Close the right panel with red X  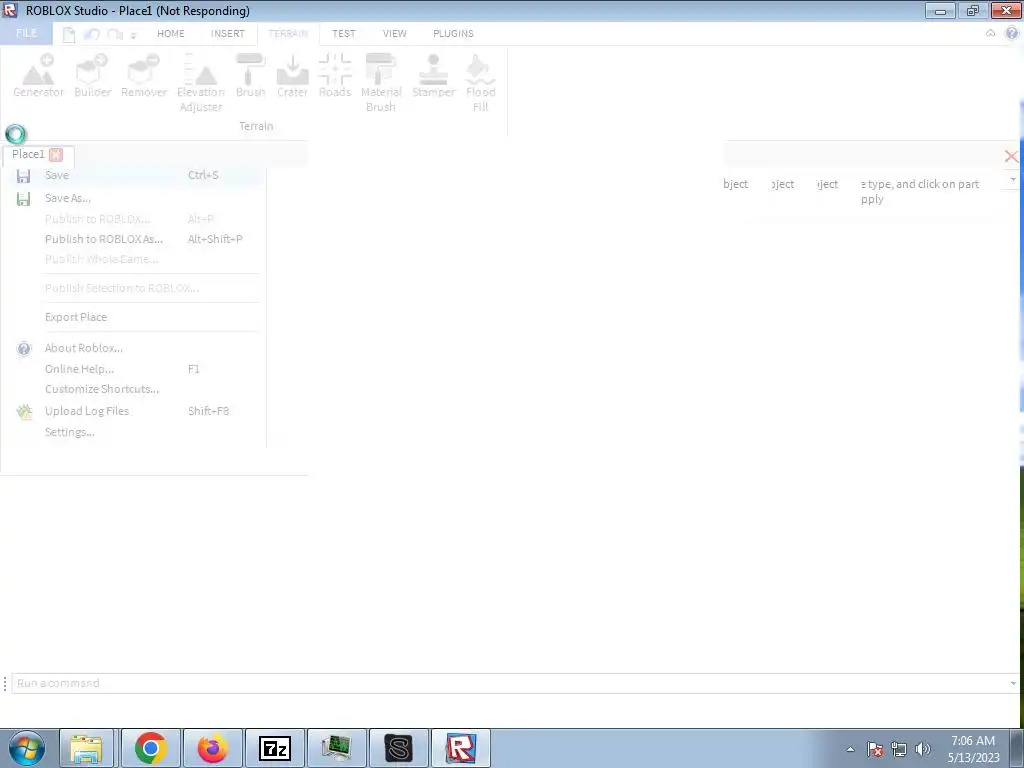pos(1011,156)
